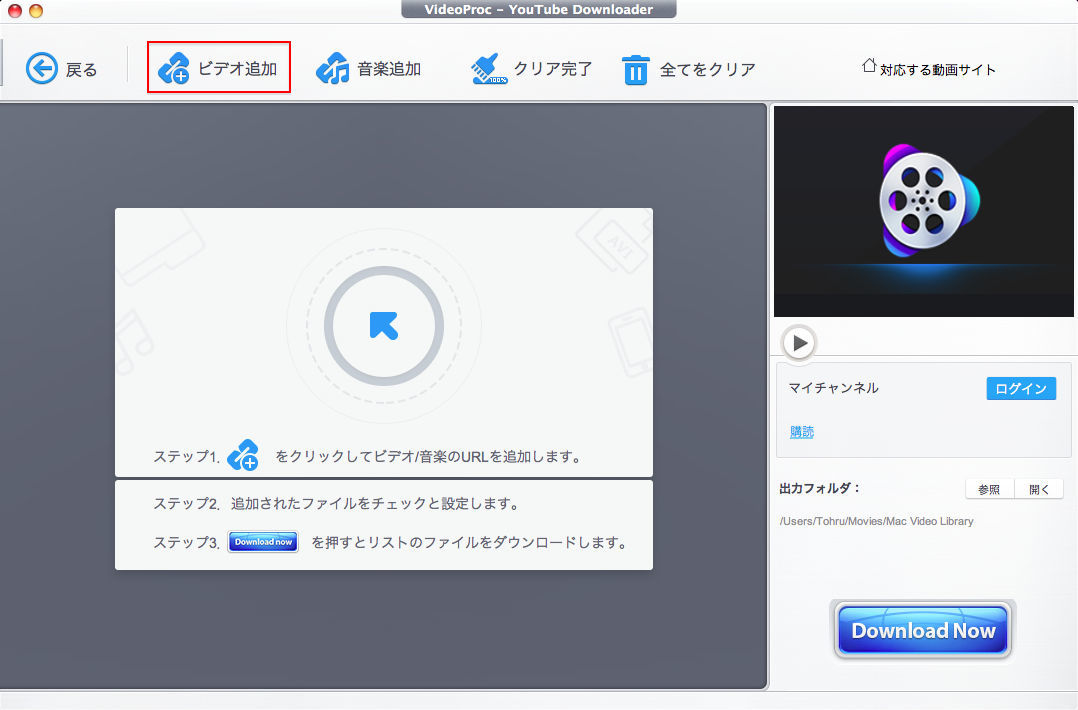
Task: Click the 全てをクリア label text
Action: (707, 69)
